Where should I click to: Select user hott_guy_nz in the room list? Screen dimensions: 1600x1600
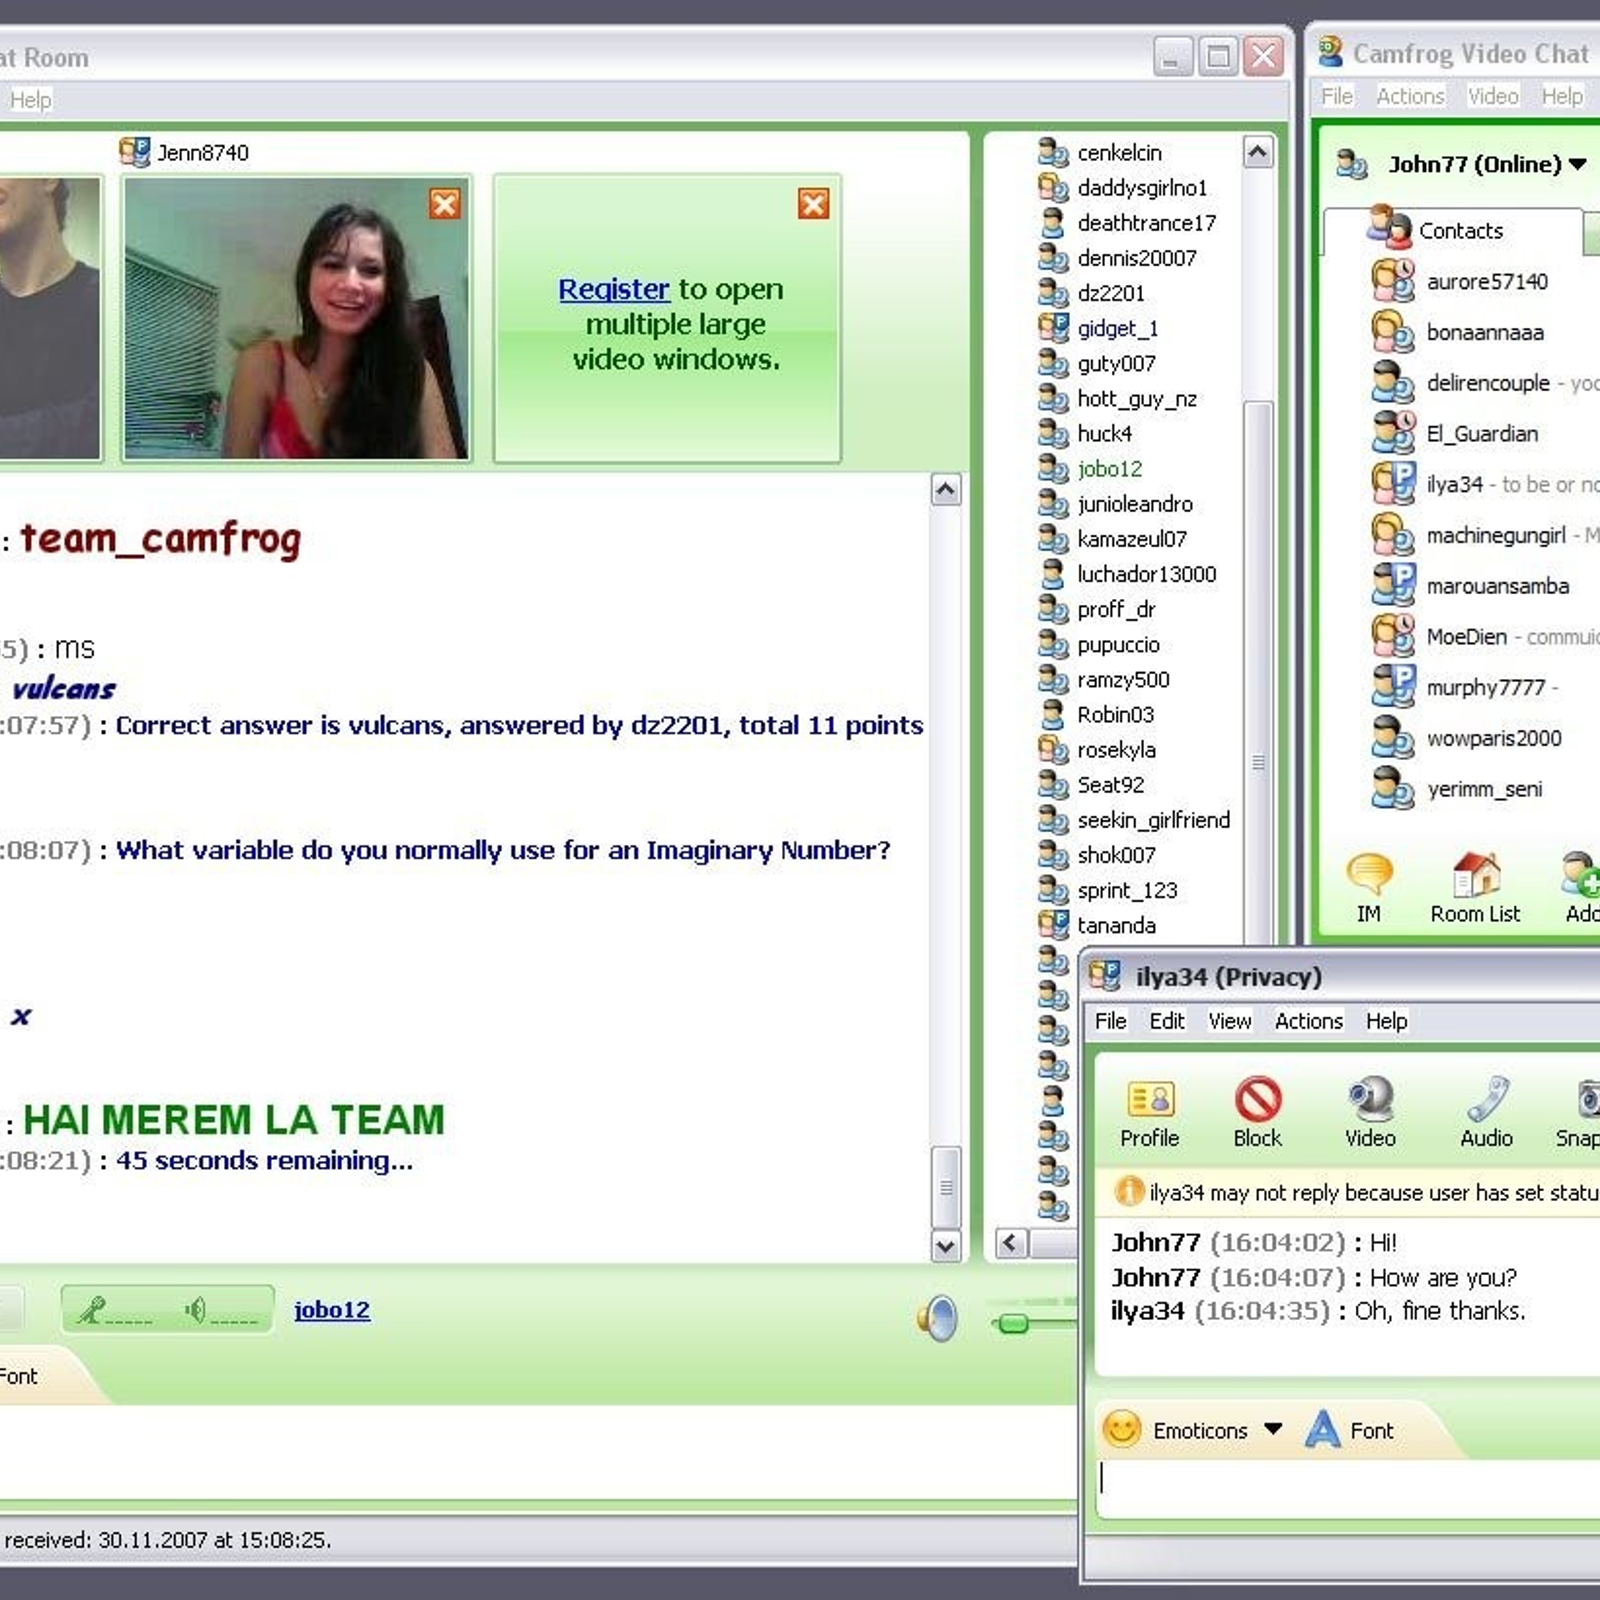coord(1117,398)
